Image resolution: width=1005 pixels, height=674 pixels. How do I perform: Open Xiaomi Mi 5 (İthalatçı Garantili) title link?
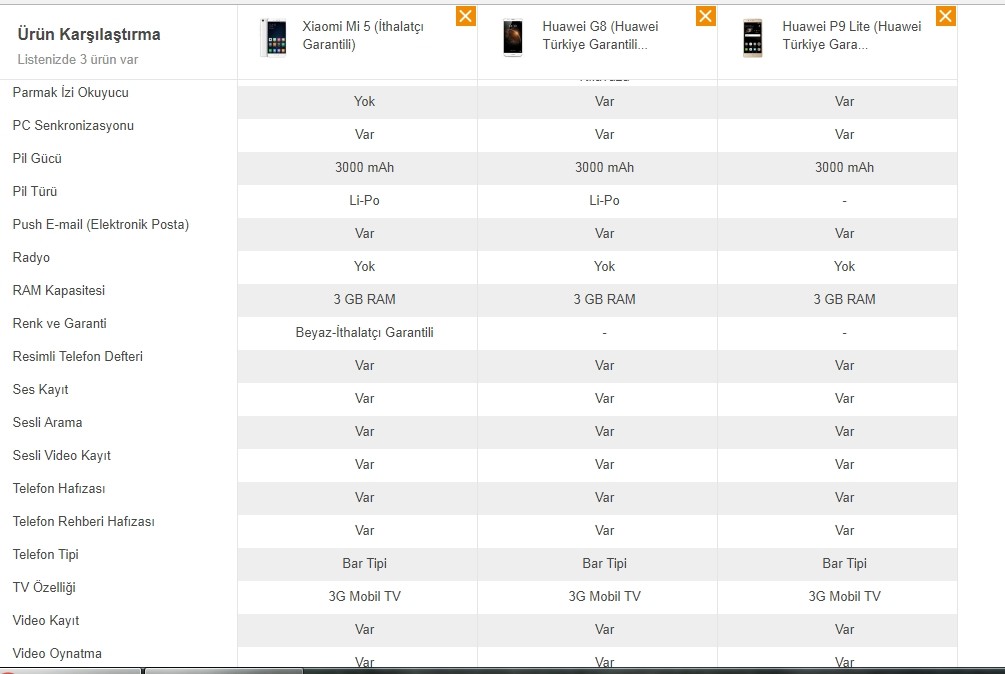(x=363, y=35)
